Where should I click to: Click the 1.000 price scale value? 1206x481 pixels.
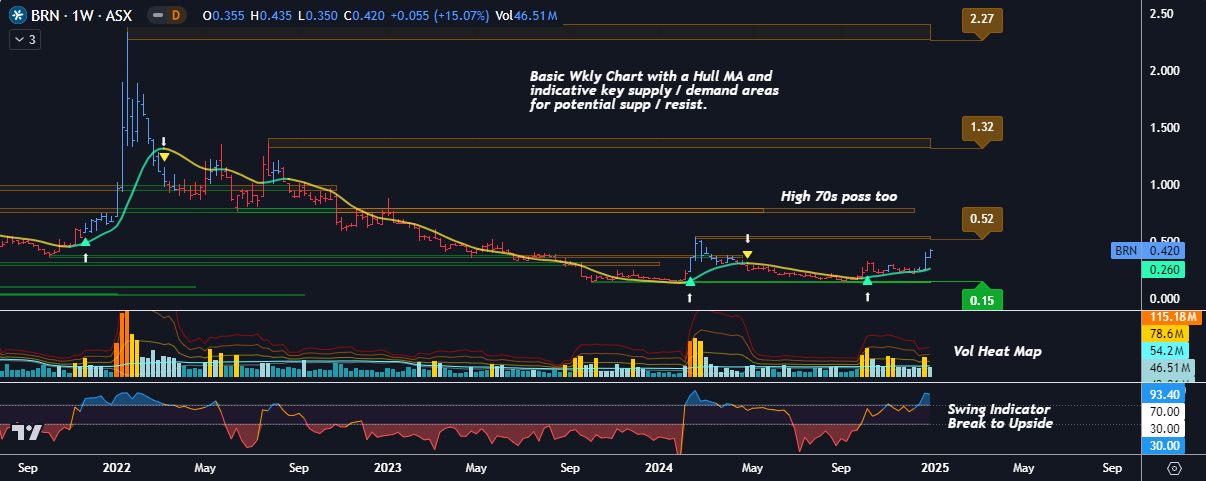point(1163,185)
